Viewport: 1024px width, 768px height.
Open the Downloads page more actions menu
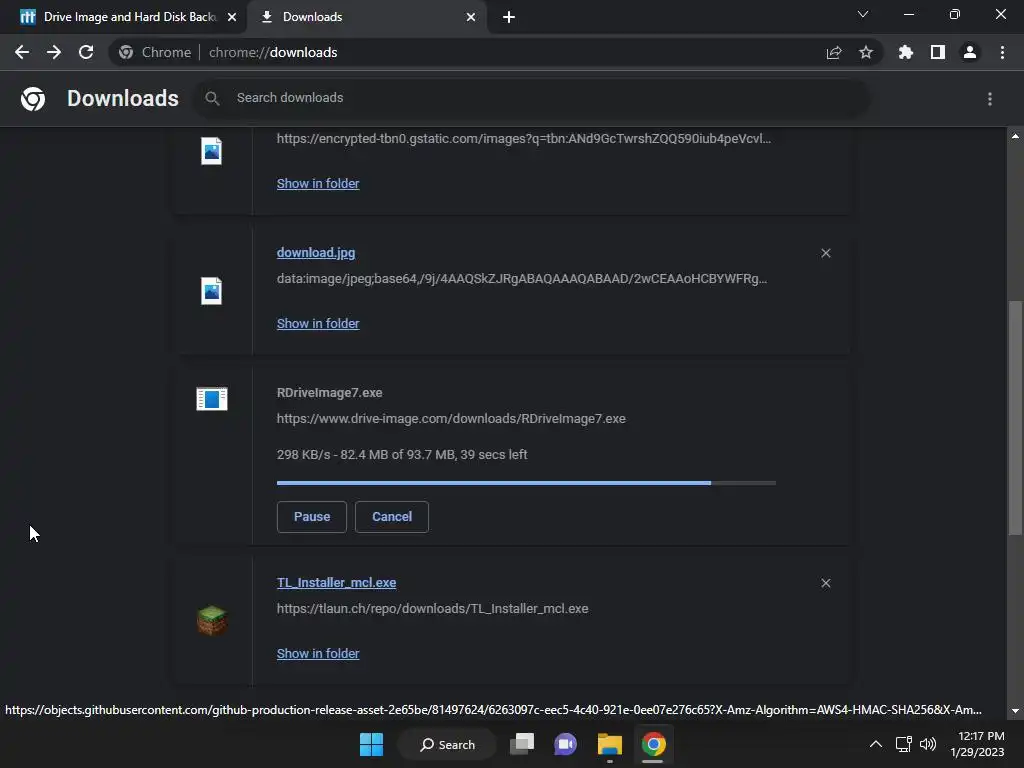point(990,99)
